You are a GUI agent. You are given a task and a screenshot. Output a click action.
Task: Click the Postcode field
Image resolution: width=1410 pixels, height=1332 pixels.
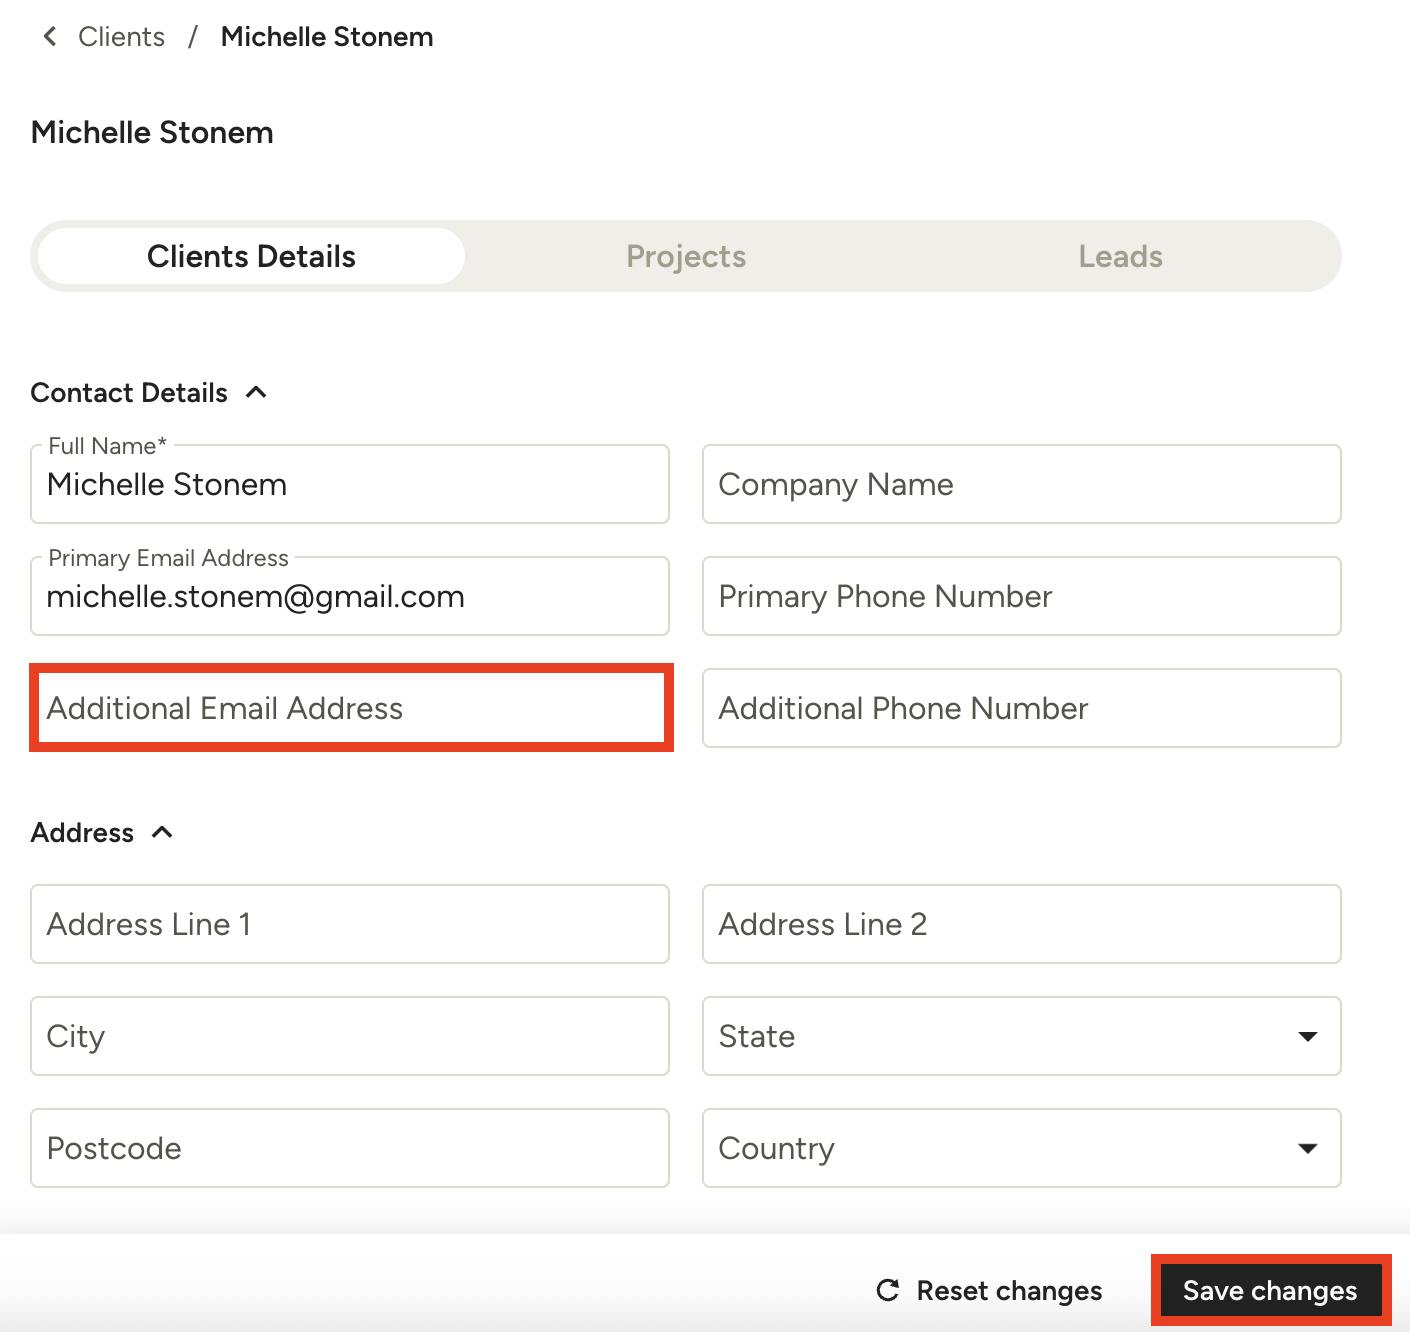coord(349,1148)
